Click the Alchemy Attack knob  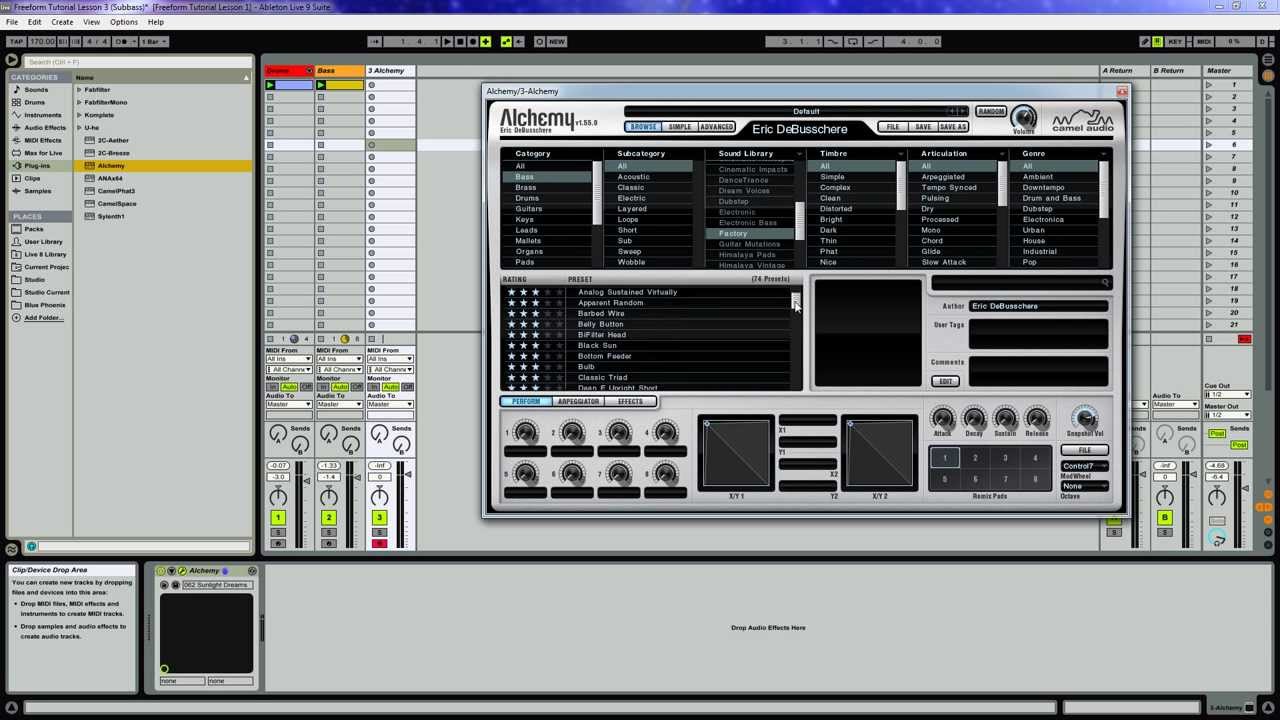[x=942, y=418]
